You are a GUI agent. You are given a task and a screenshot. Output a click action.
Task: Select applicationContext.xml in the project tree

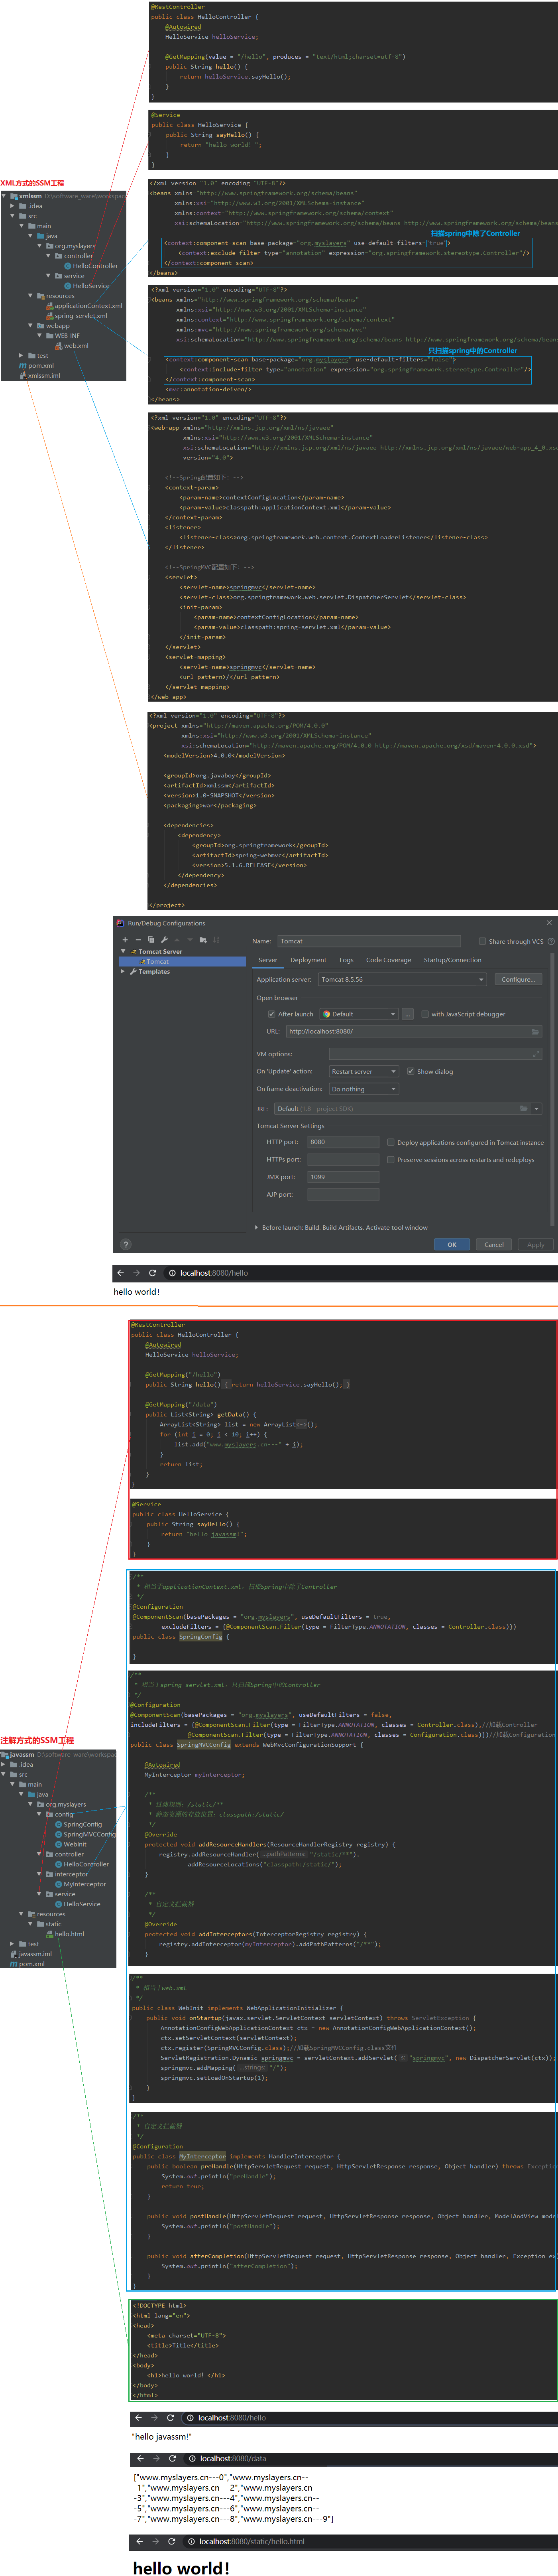[x=88, y=306]
